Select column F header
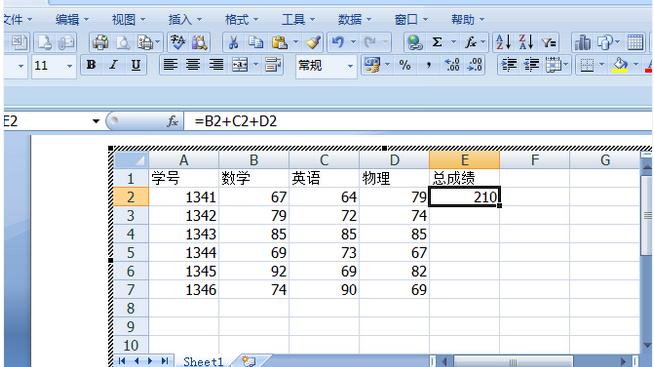Screen dimensions: 654x367 click(x=534, y=160)
